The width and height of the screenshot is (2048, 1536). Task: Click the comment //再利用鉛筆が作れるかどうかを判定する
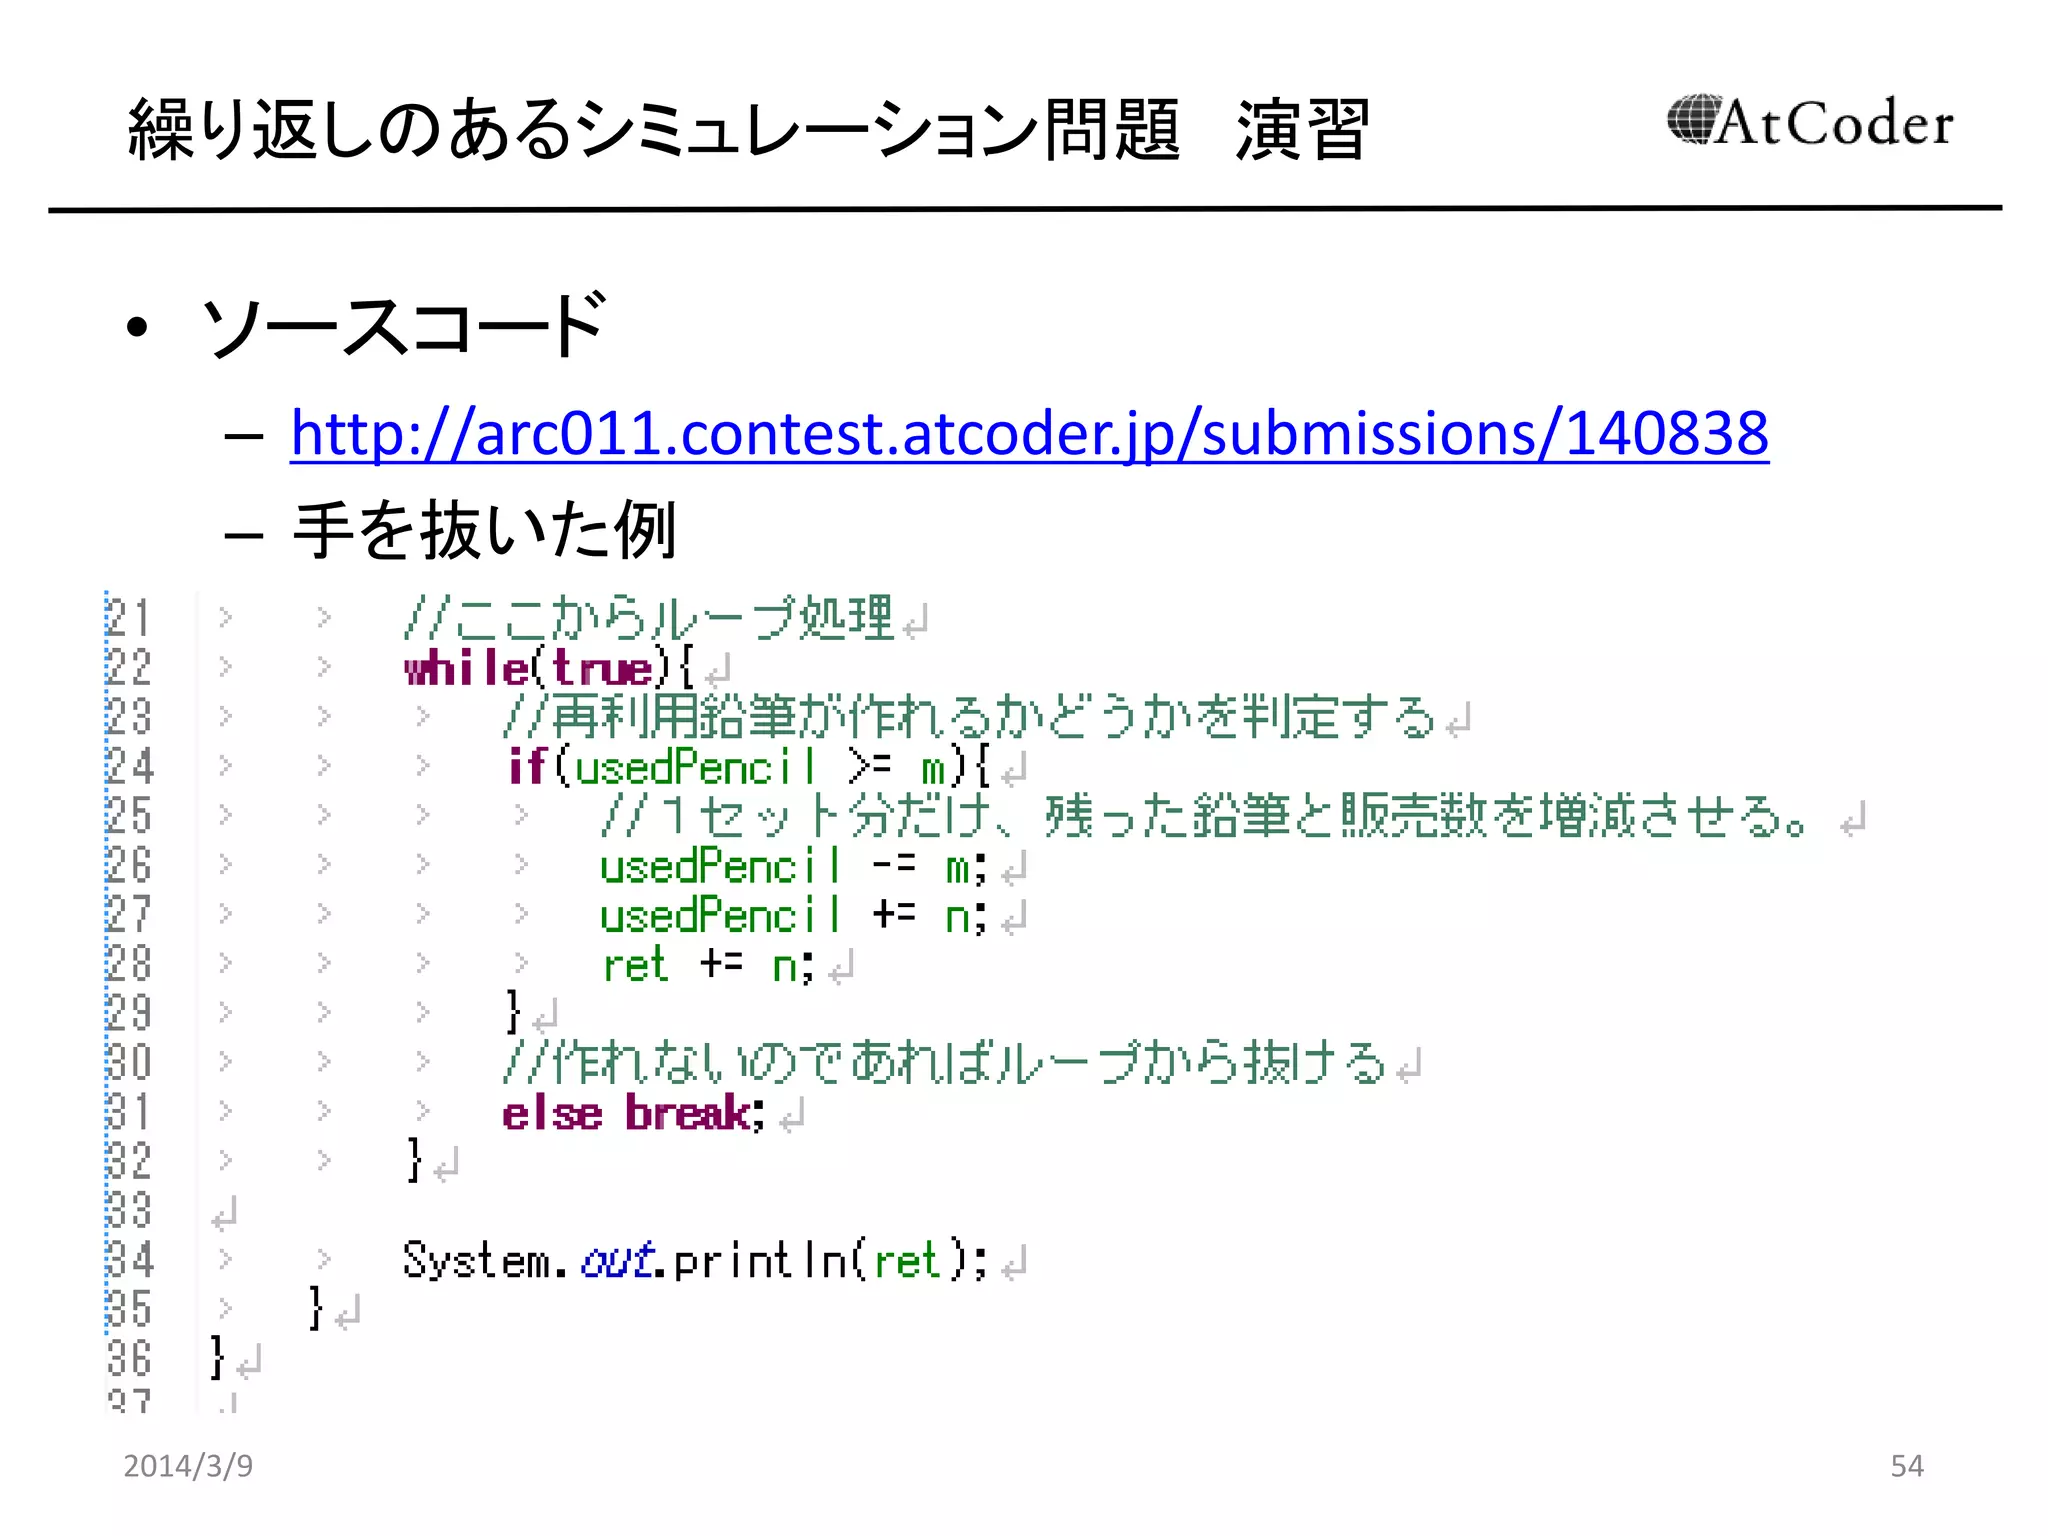(x=969, y=717)
